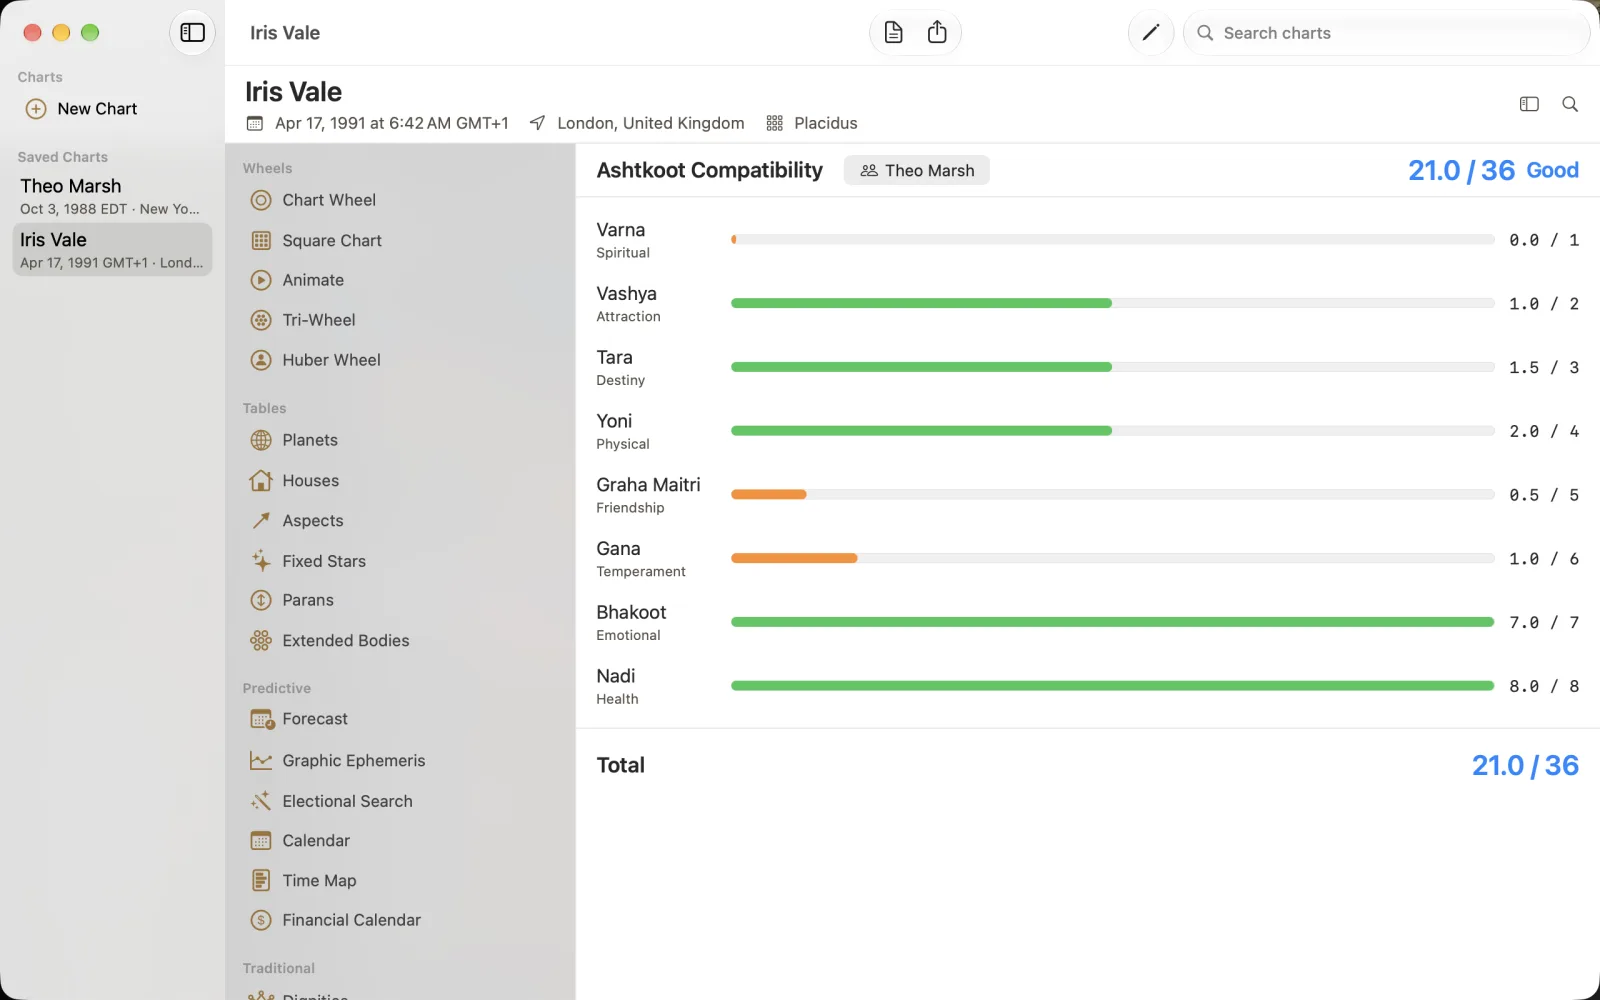Image resolution: width=1600 pixels, height=1000 pixels.
Task: Toggle the inspector panel icon in header
Action: pyautogui.click(x=1529, y=104)
